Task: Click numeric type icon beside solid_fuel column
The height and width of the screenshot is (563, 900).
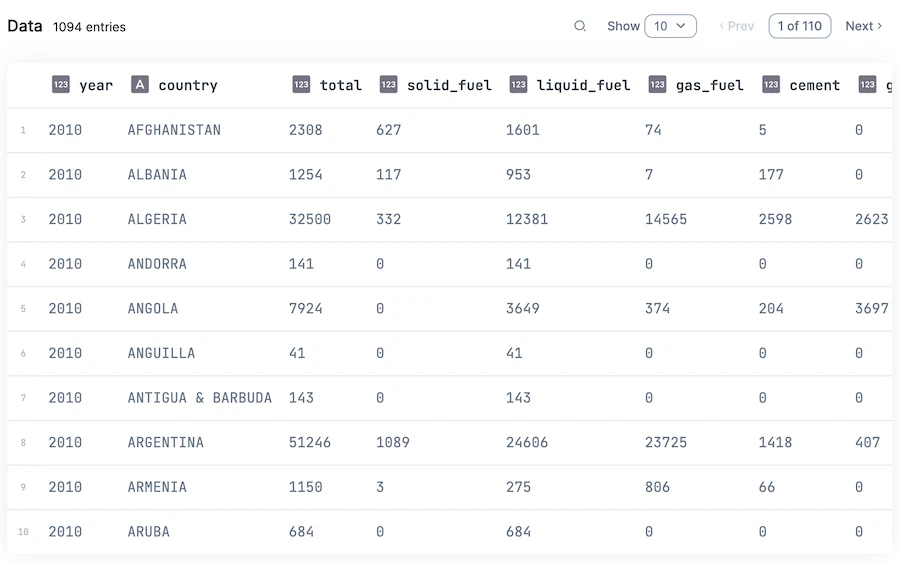Action: point(389,84)
